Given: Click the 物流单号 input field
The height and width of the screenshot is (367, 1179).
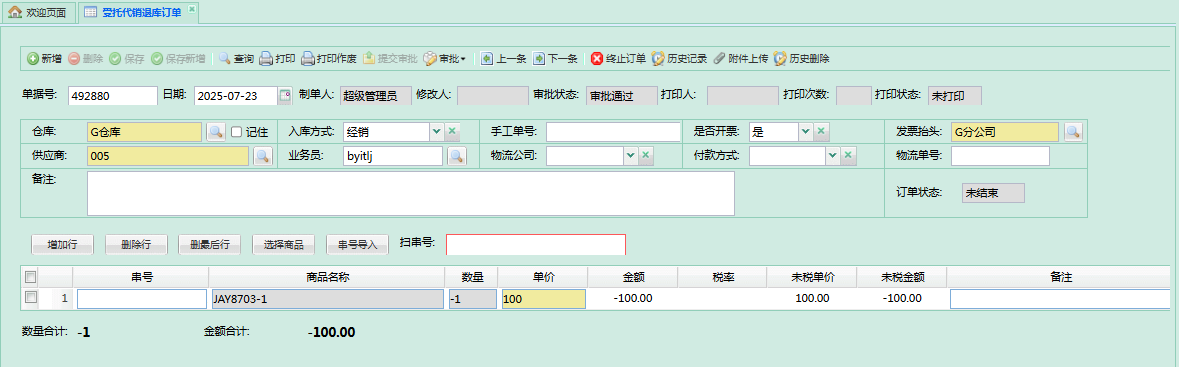Looking at the screenshot, I should (x=1000, y=156).
